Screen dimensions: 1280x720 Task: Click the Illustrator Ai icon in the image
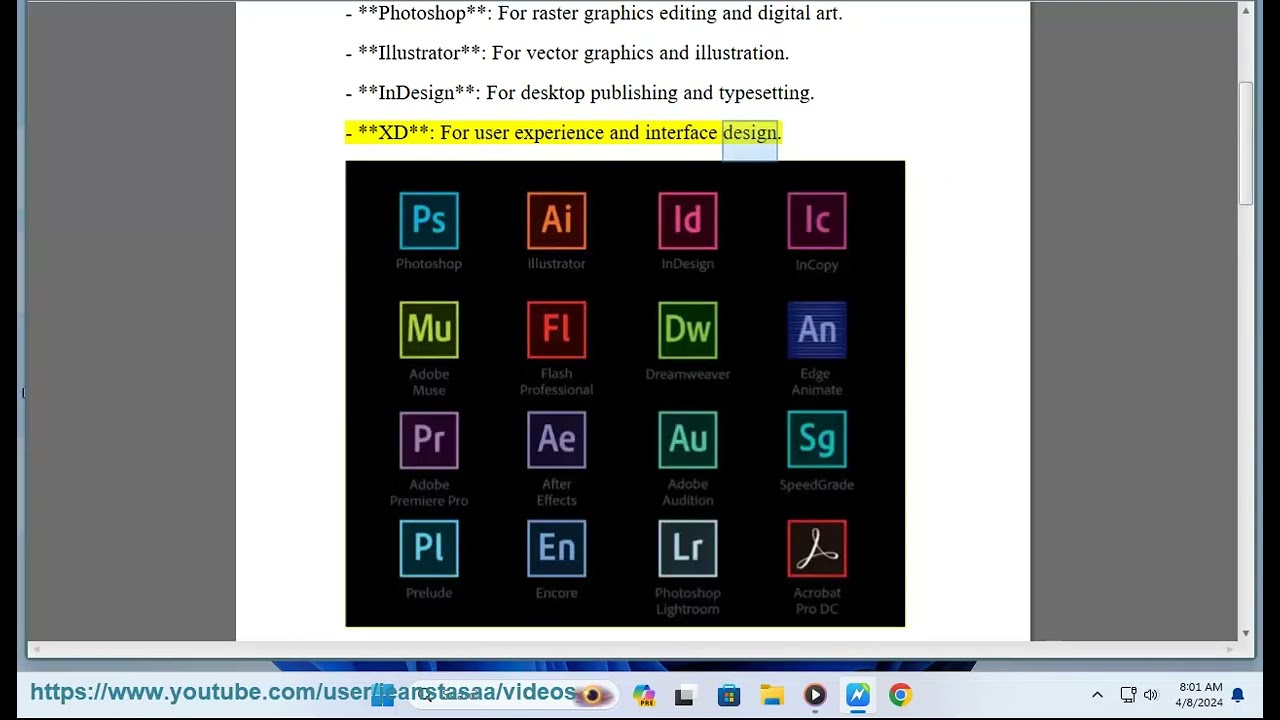point(557,220)
